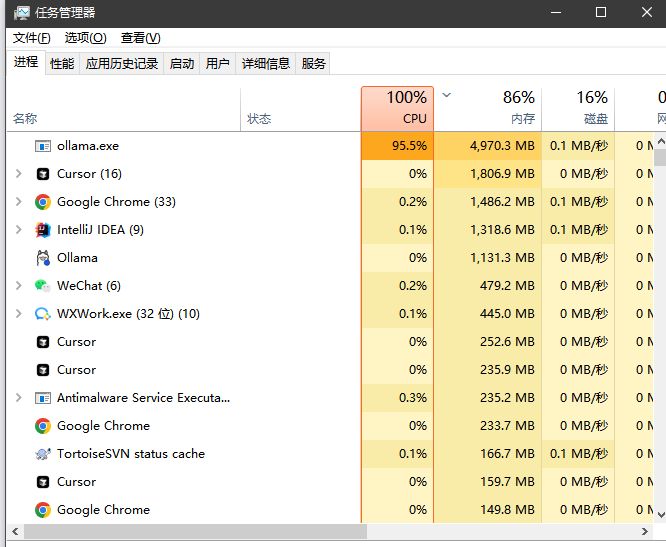Expand the Antimalware Service Executable group
This screenshot has width=666, height=547.
[x=18, y=398]
